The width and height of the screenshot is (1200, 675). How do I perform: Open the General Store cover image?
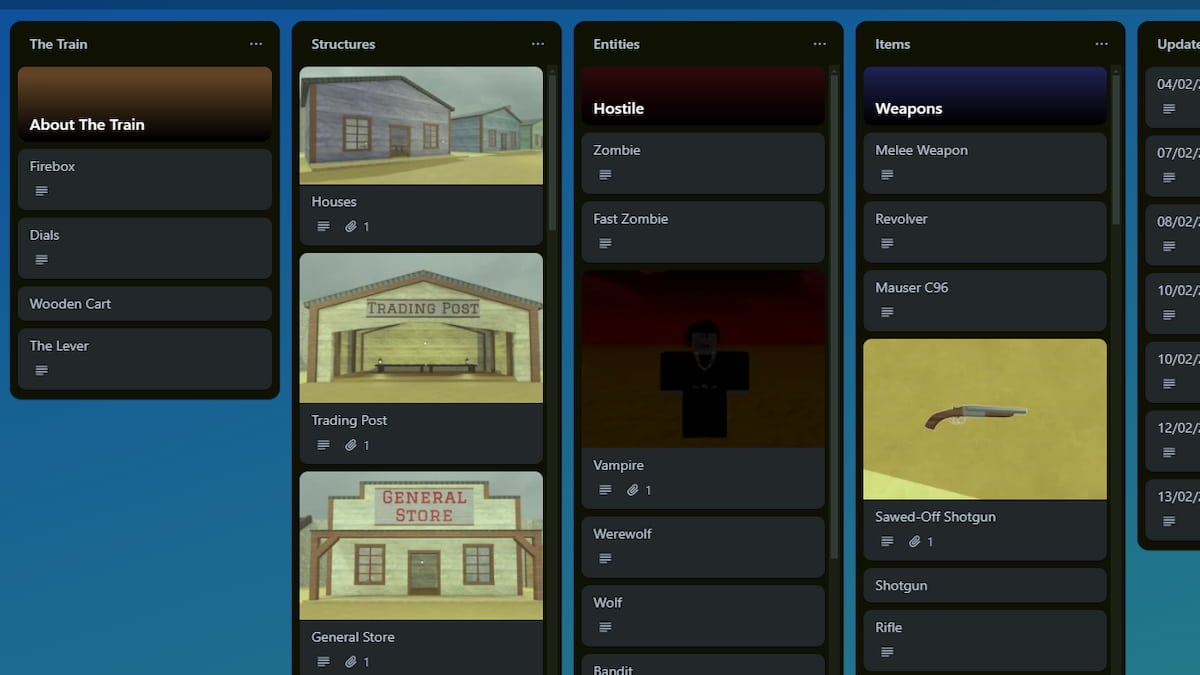coord(421,545)
